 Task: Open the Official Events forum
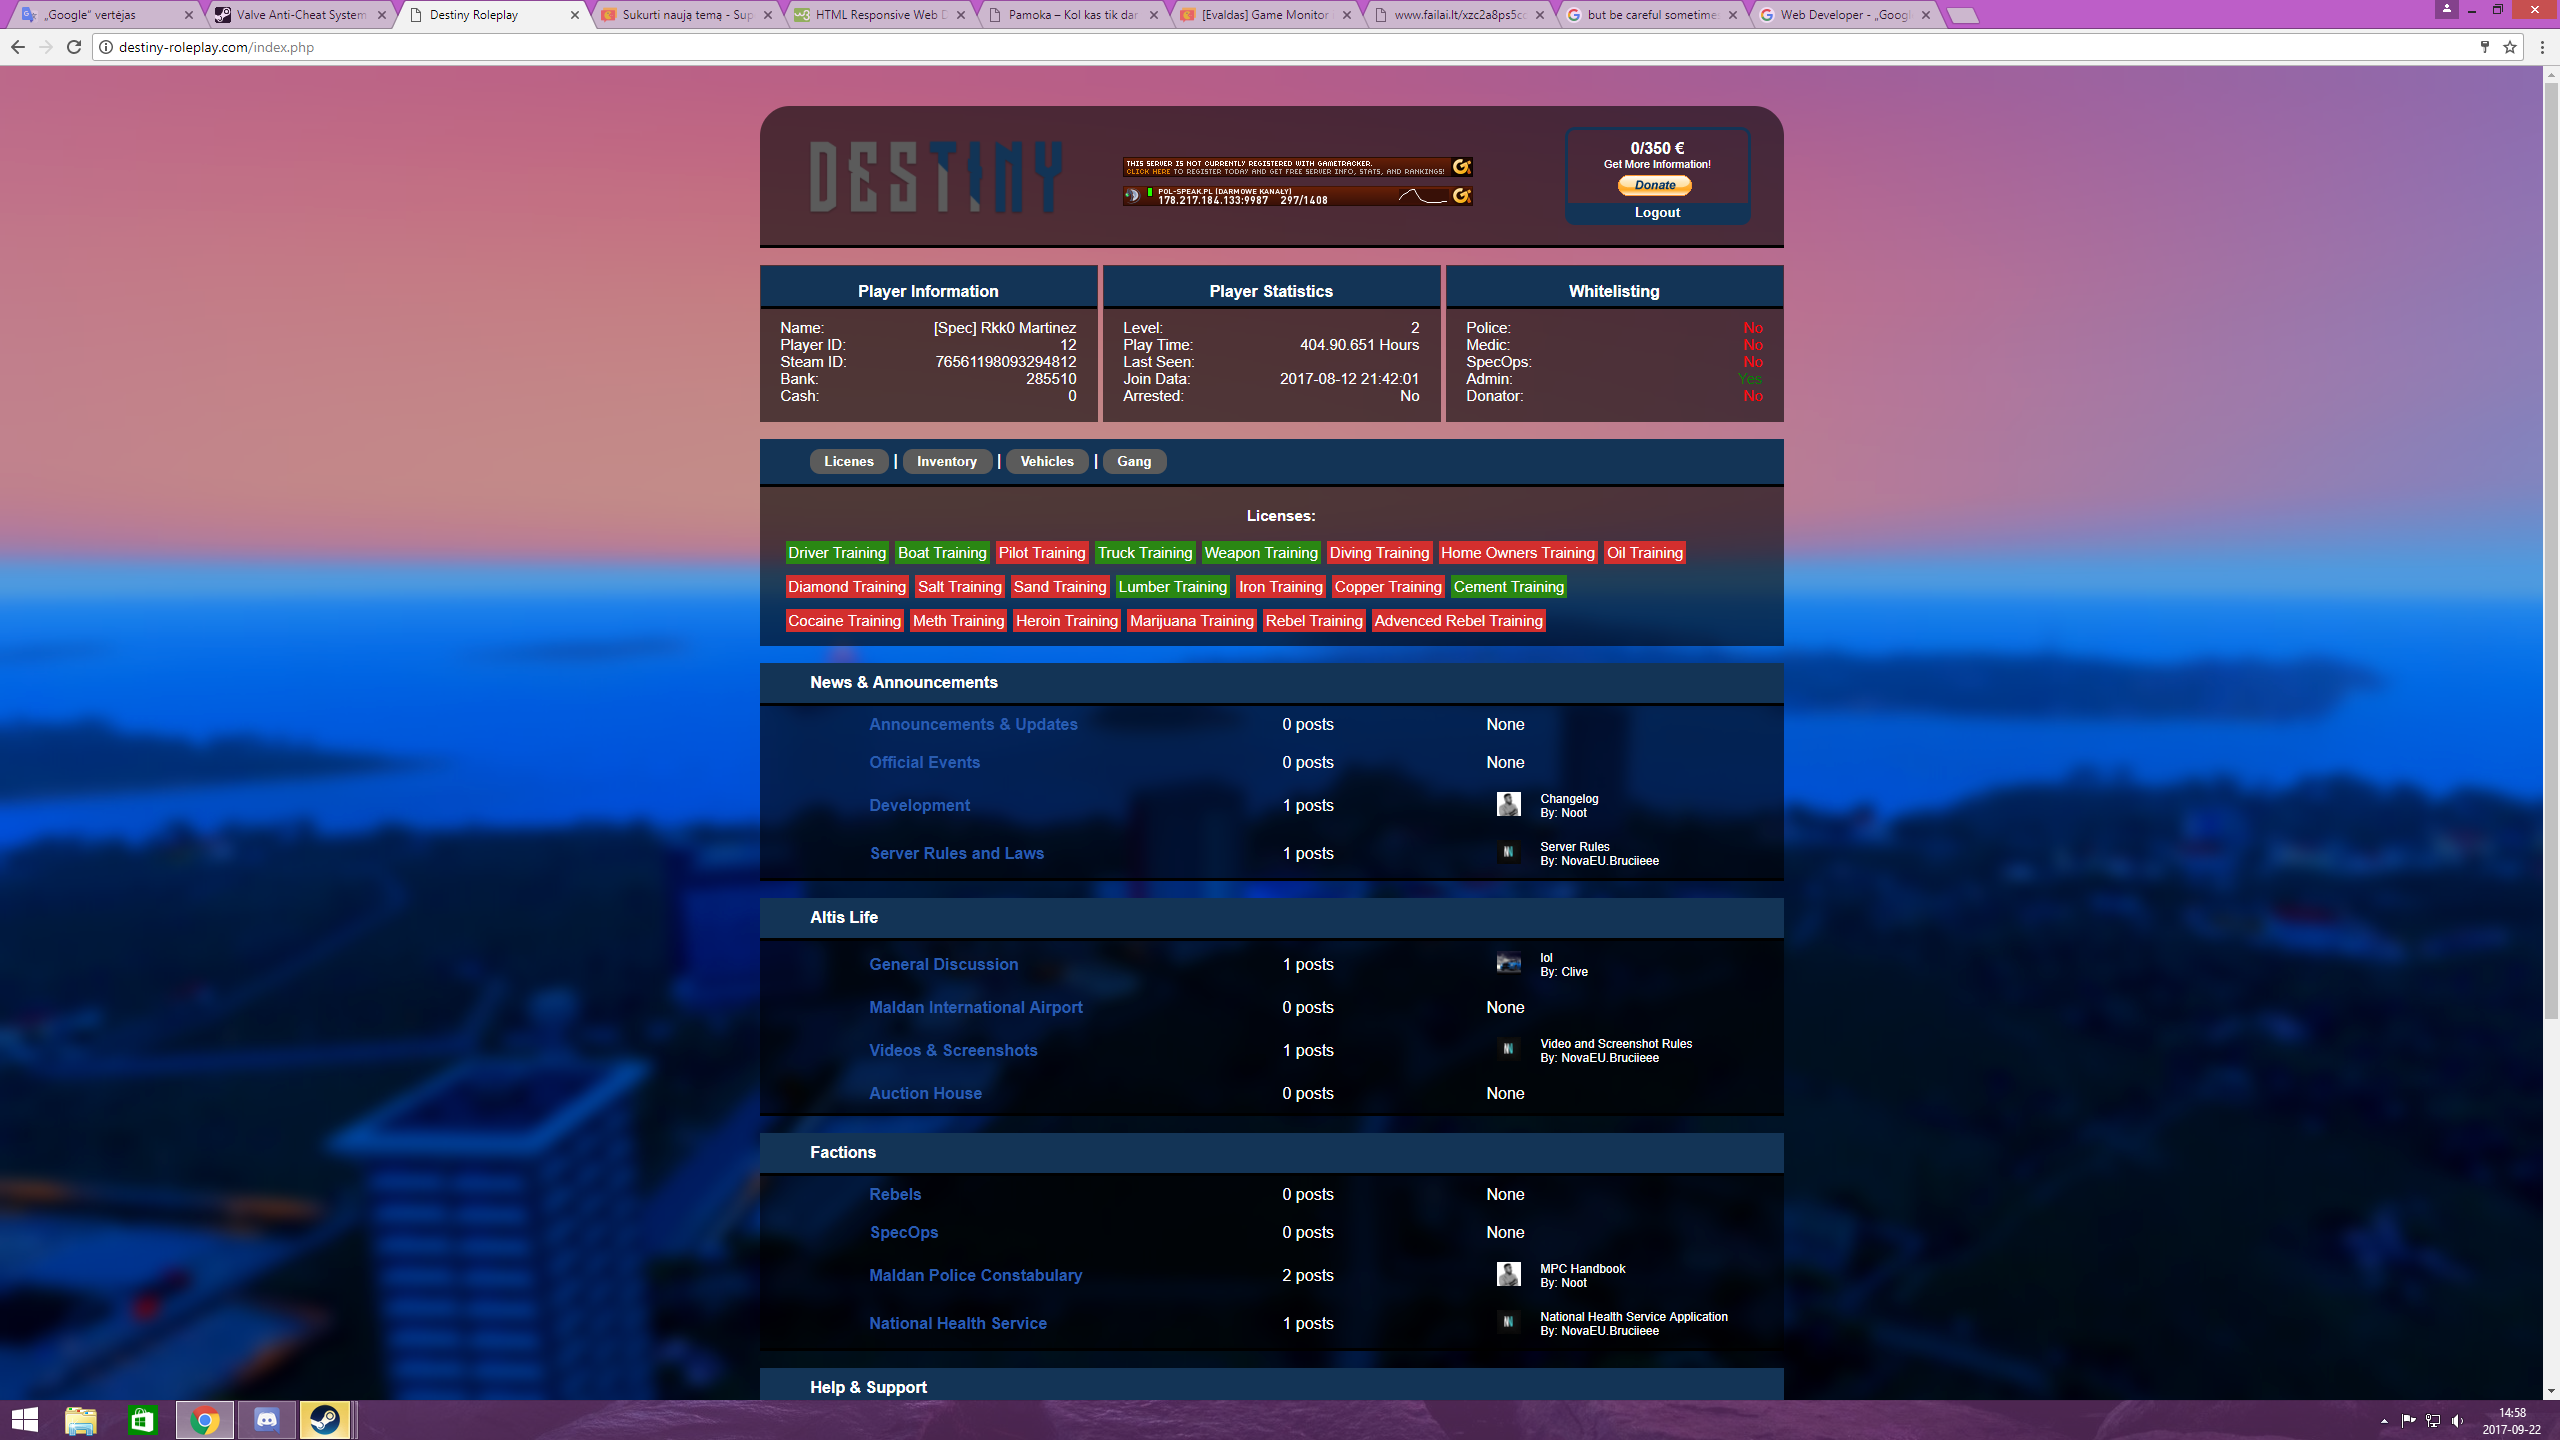(x=924, y=762)
